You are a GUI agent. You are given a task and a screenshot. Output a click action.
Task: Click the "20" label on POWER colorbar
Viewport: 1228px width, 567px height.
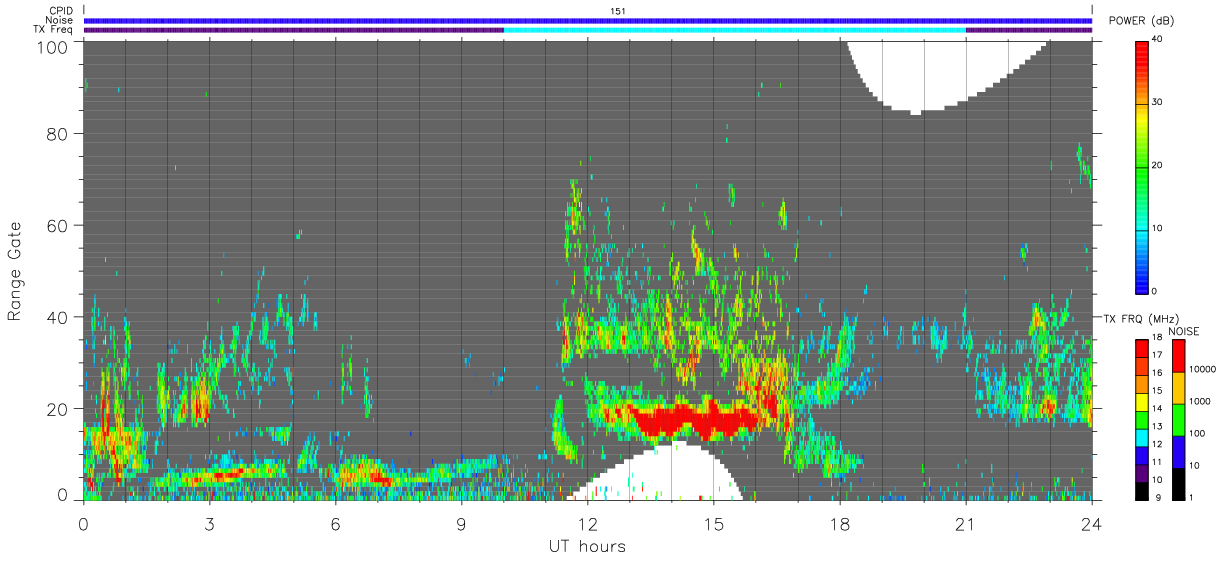click(1158, 165)
